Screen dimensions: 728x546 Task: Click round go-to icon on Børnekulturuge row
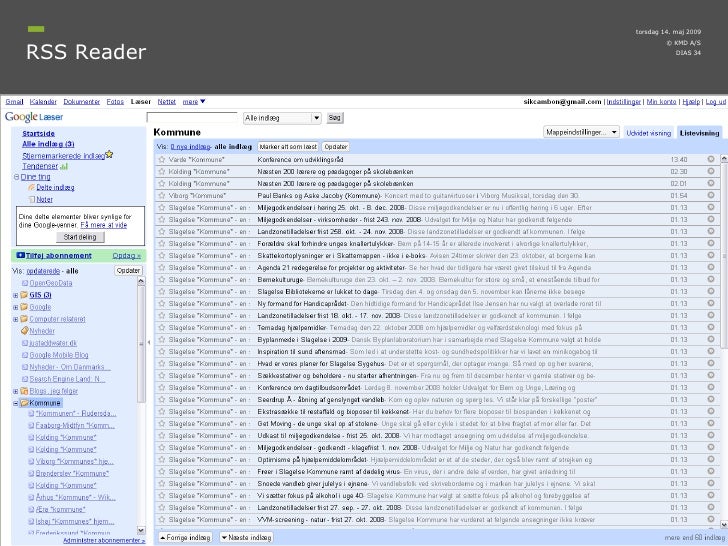point(711,280)
